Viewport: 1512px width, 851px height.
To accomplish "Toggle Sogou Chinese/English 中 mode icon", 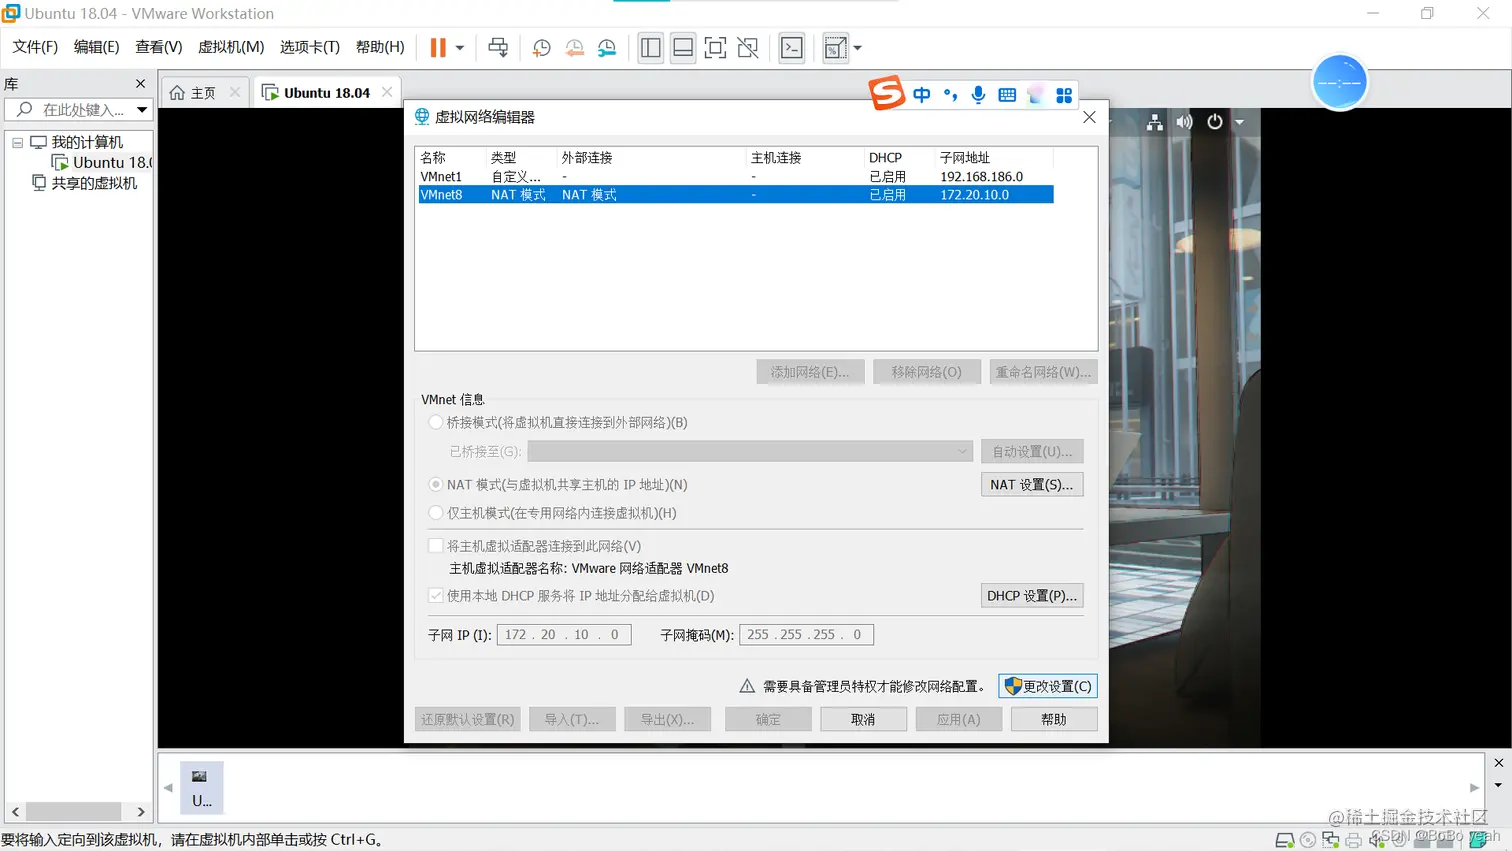I will (x=922, y=94).
